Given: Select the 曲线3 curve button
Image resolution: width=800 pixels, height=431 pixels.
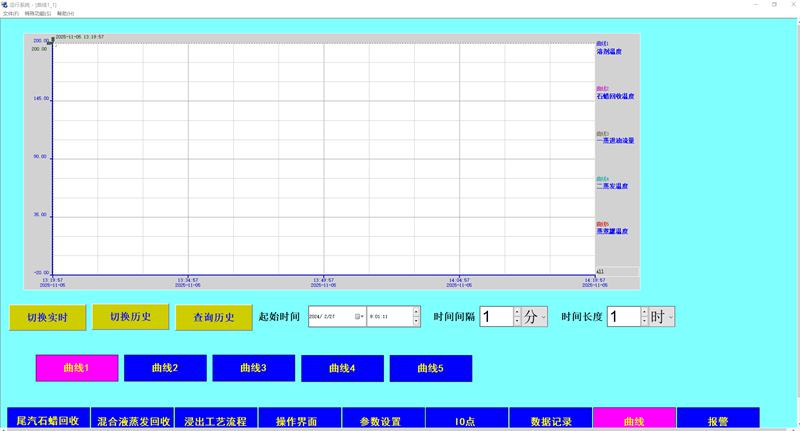Looking at the screenshot, I should click(x=253, y=368).
